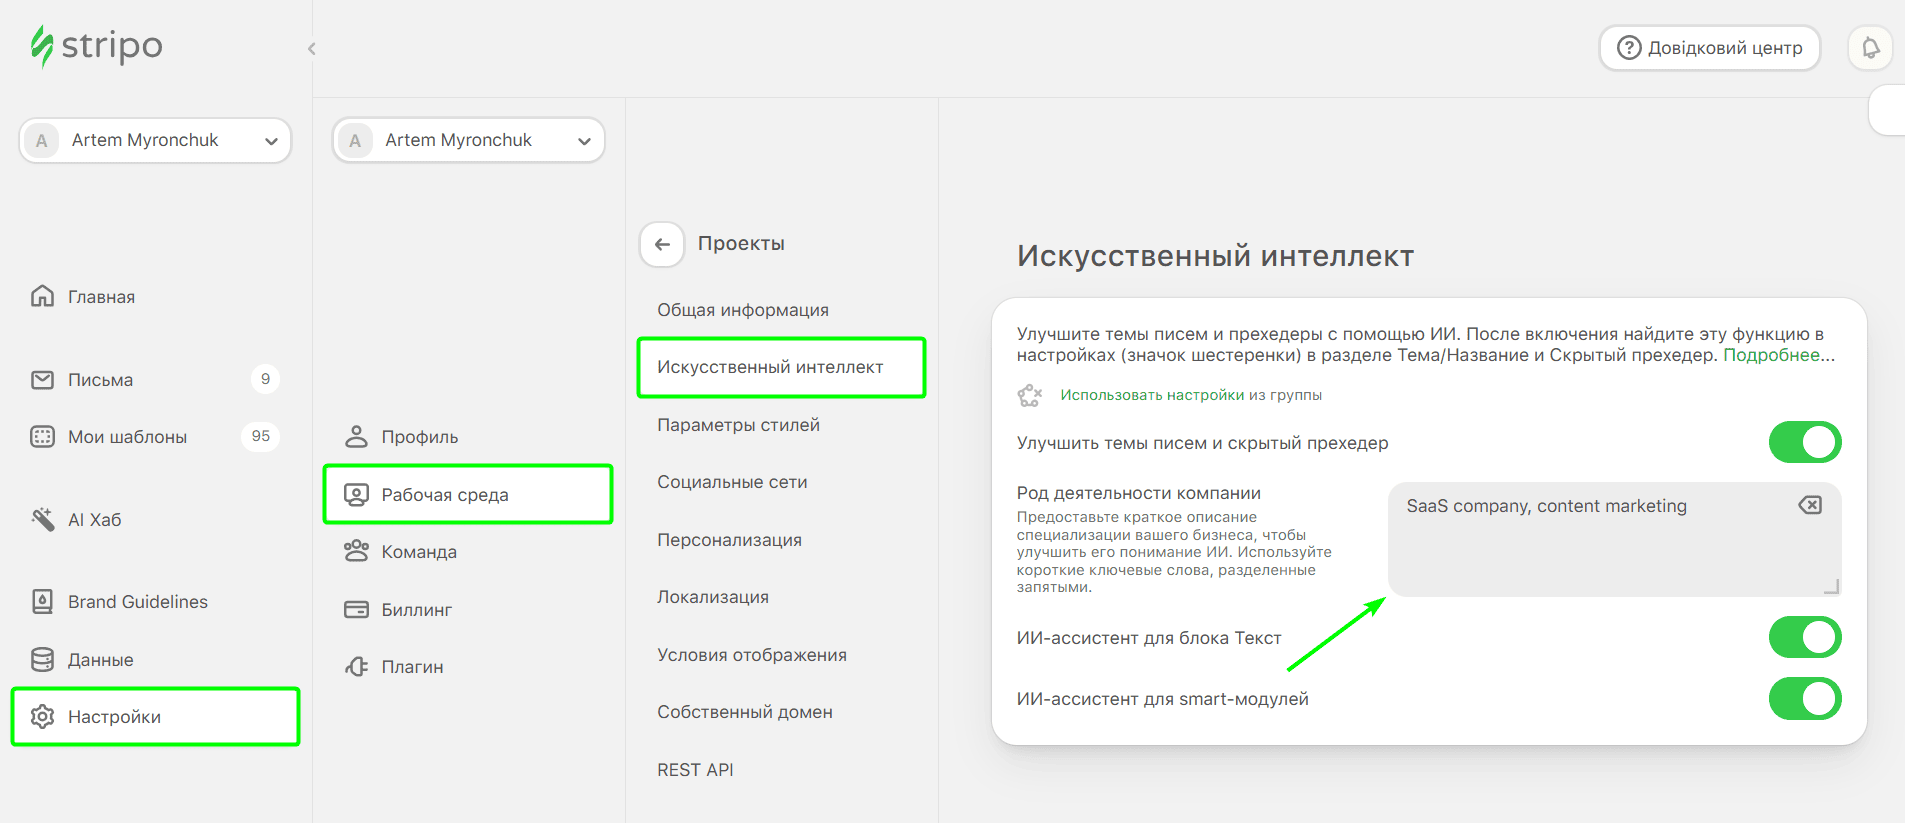
Task: Select the Искусственный интеллект menu item
Action: (781, 367)
